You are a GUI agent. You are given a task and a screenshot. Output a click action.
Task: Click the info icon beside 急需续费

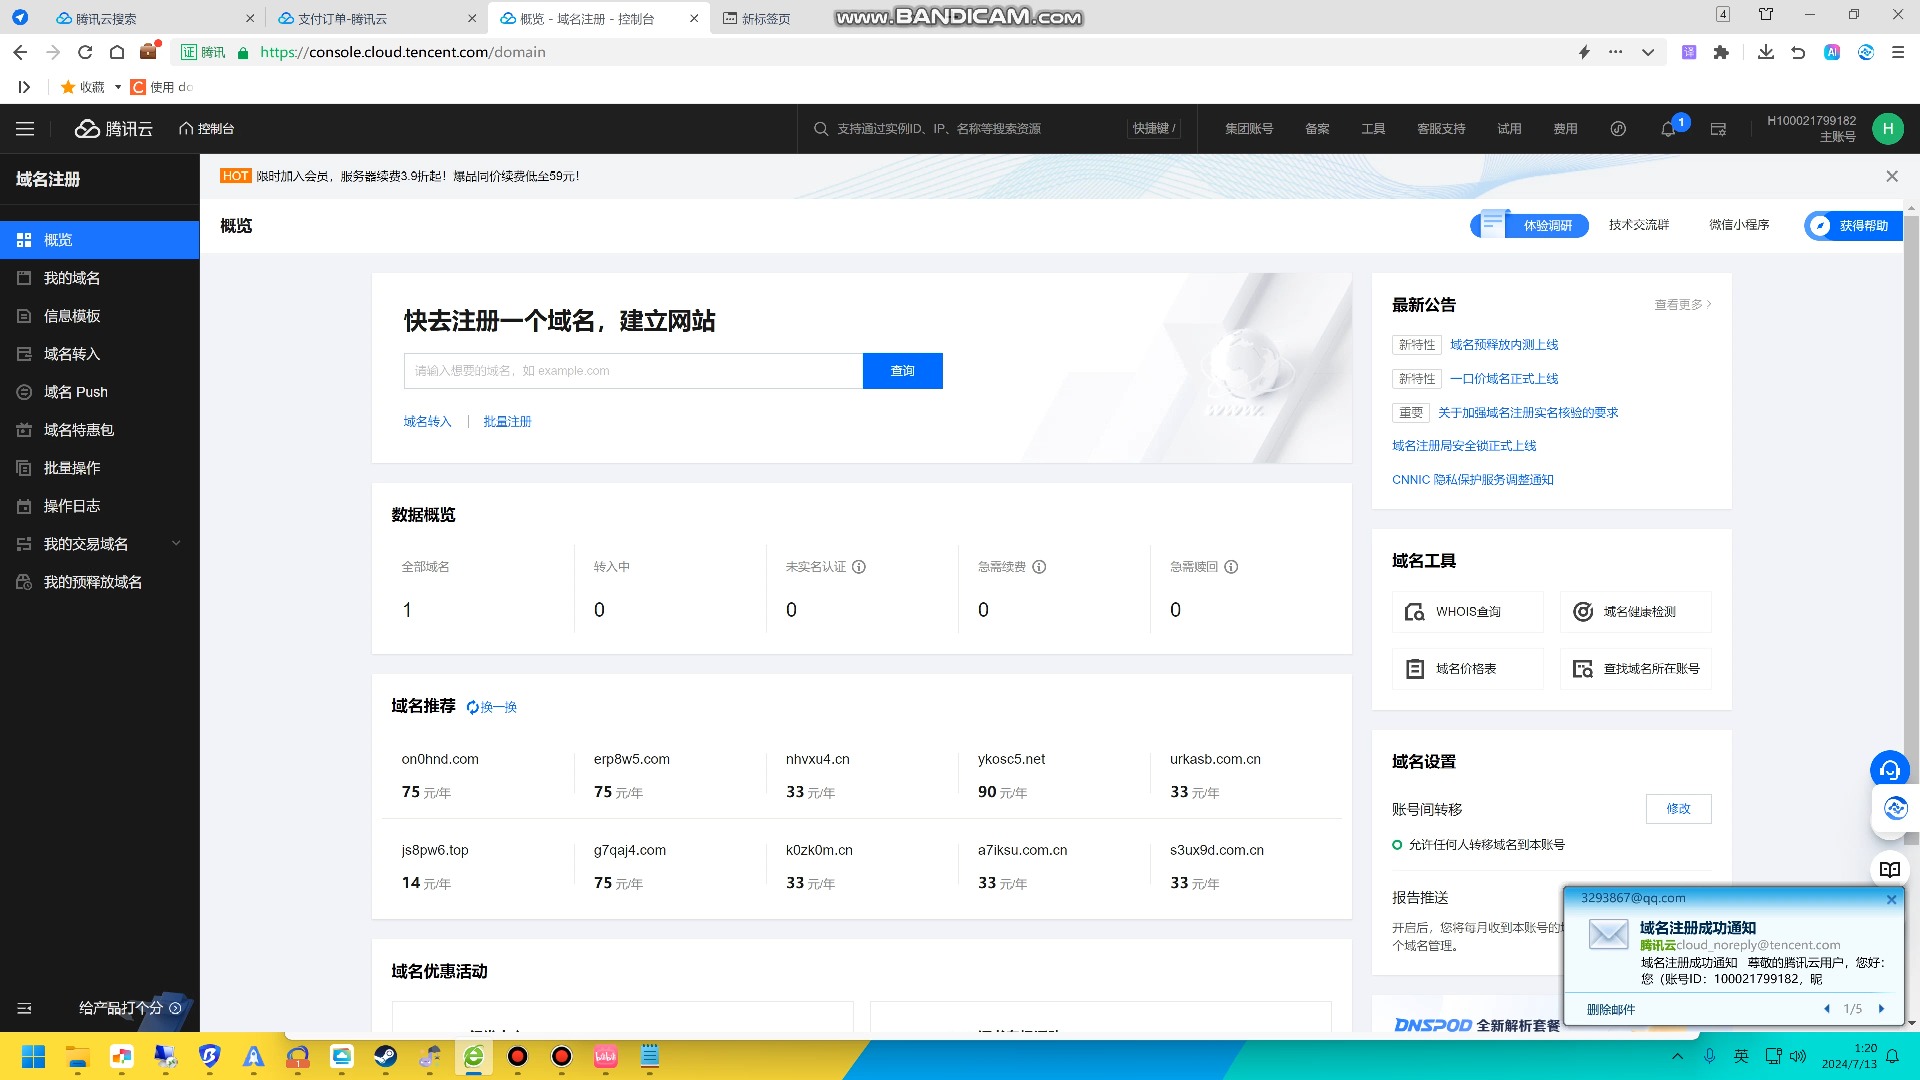point(1039,567)
